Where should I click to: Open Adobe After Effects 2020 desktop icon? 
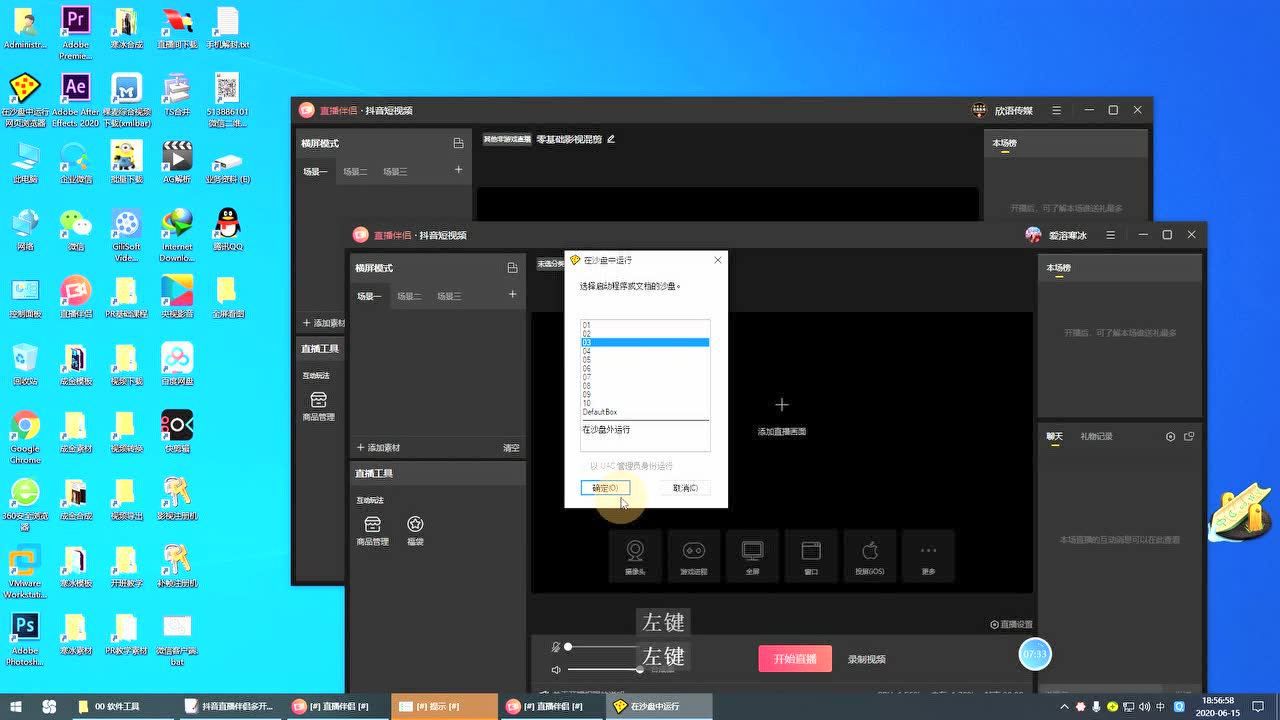75,99
